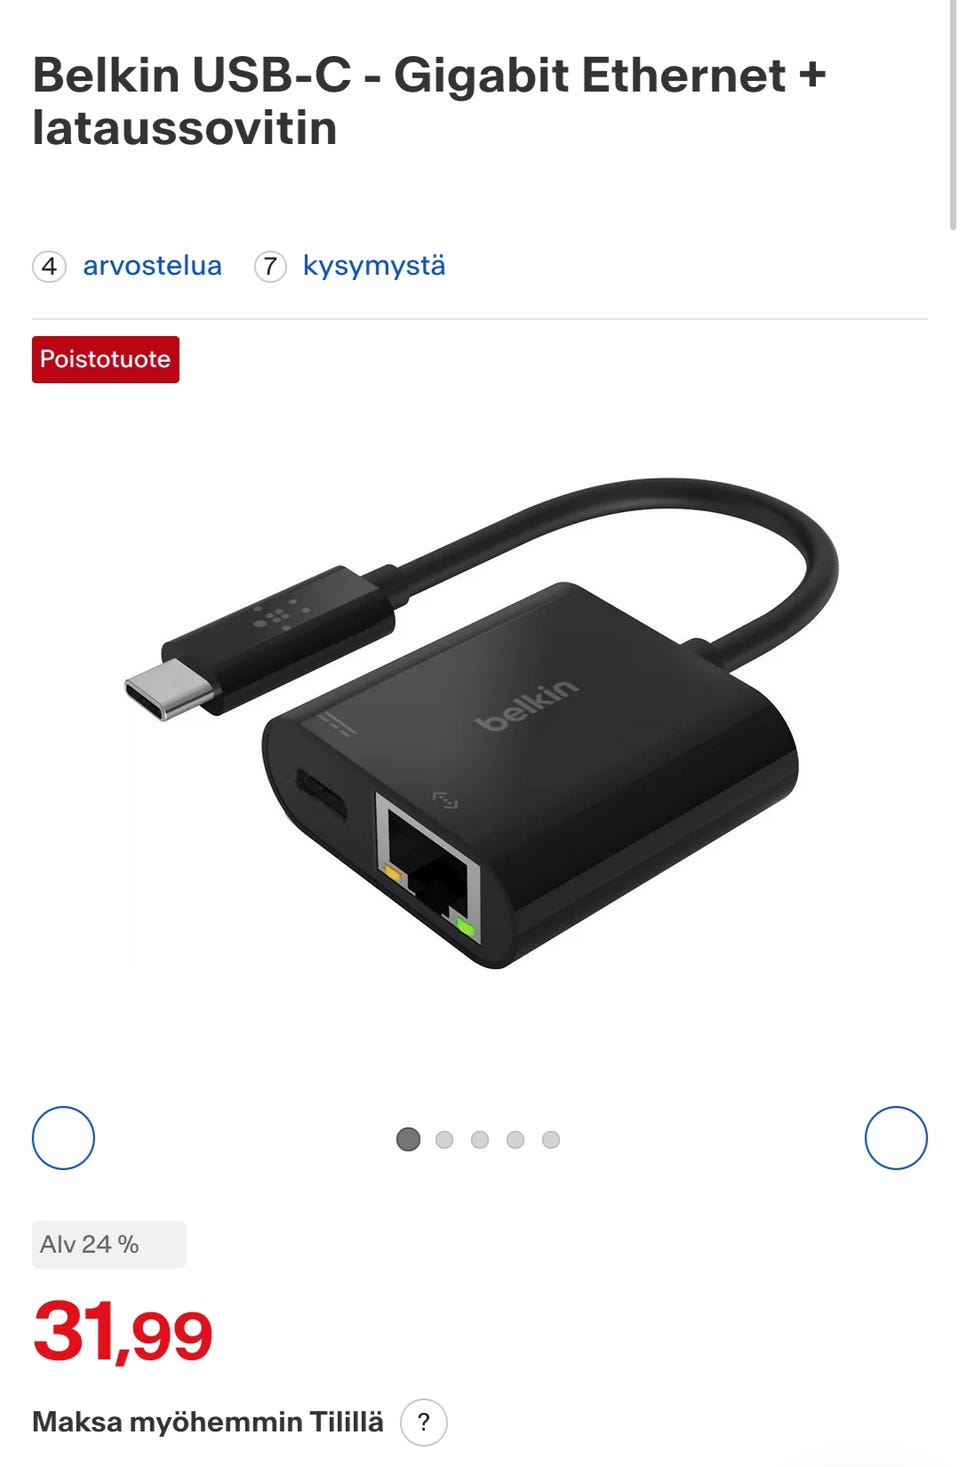The height and width of the screenshot is (1467, 960).
Task: Click the review count badge showing 4
Action: 49,266
